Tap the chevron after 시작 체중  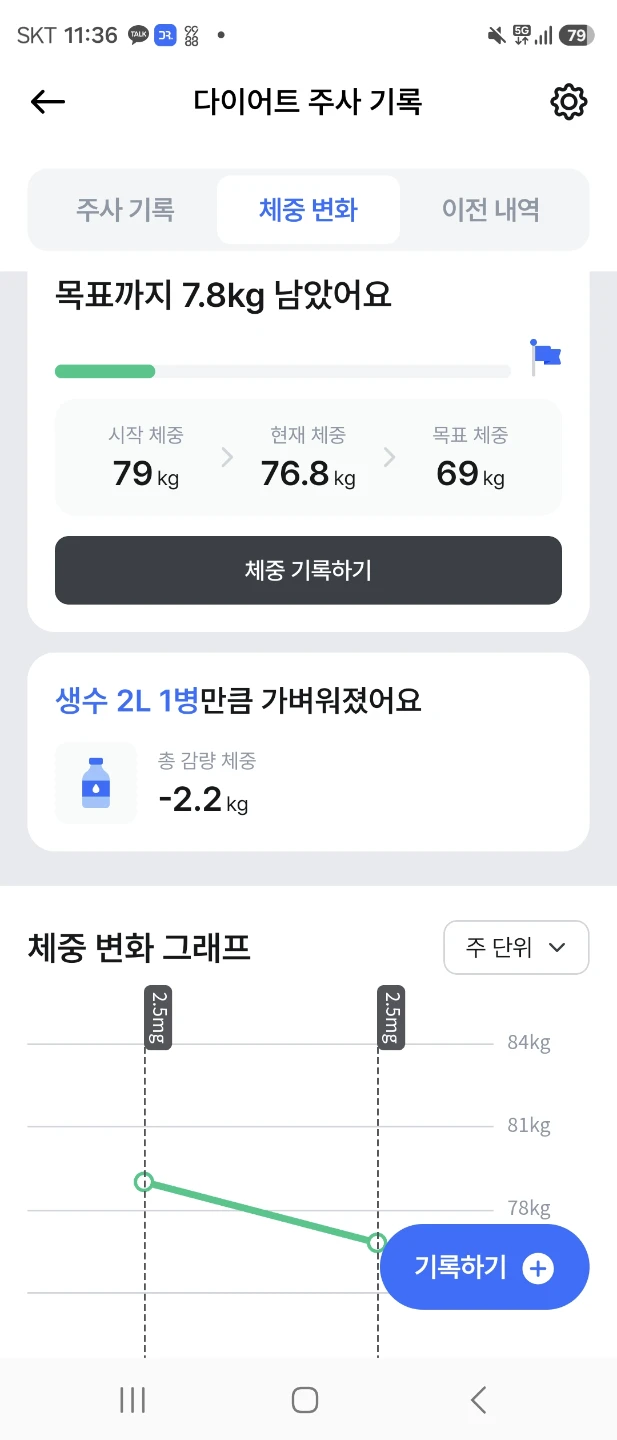[x=227, y=457]
